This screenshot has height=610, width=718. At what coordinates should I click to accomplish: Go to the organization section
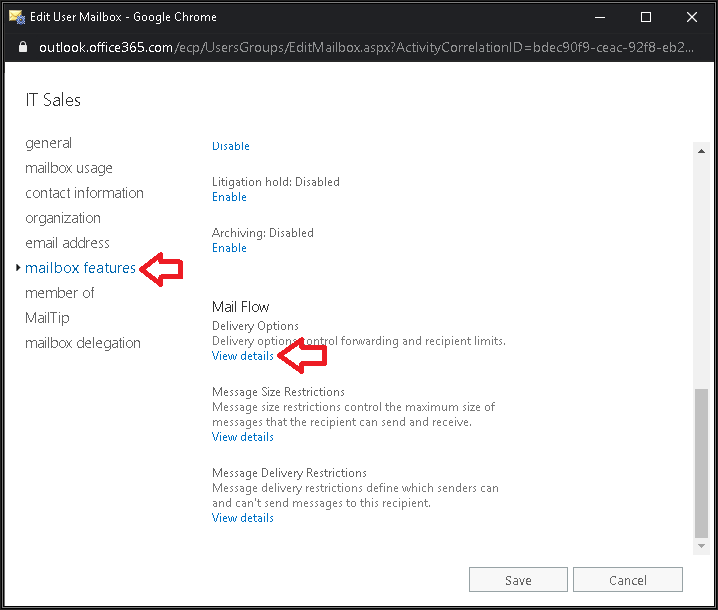(63, 218)
